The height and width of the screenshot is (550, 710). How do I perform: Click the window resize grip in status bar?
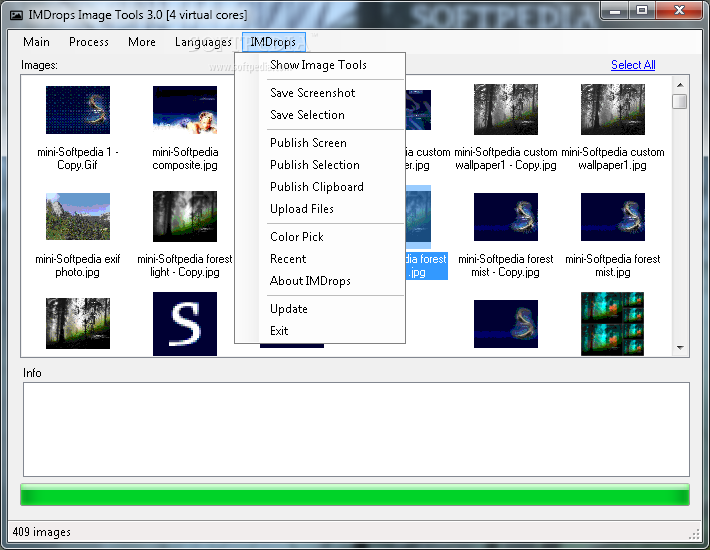pyautogui.click(x=694, y=535)
